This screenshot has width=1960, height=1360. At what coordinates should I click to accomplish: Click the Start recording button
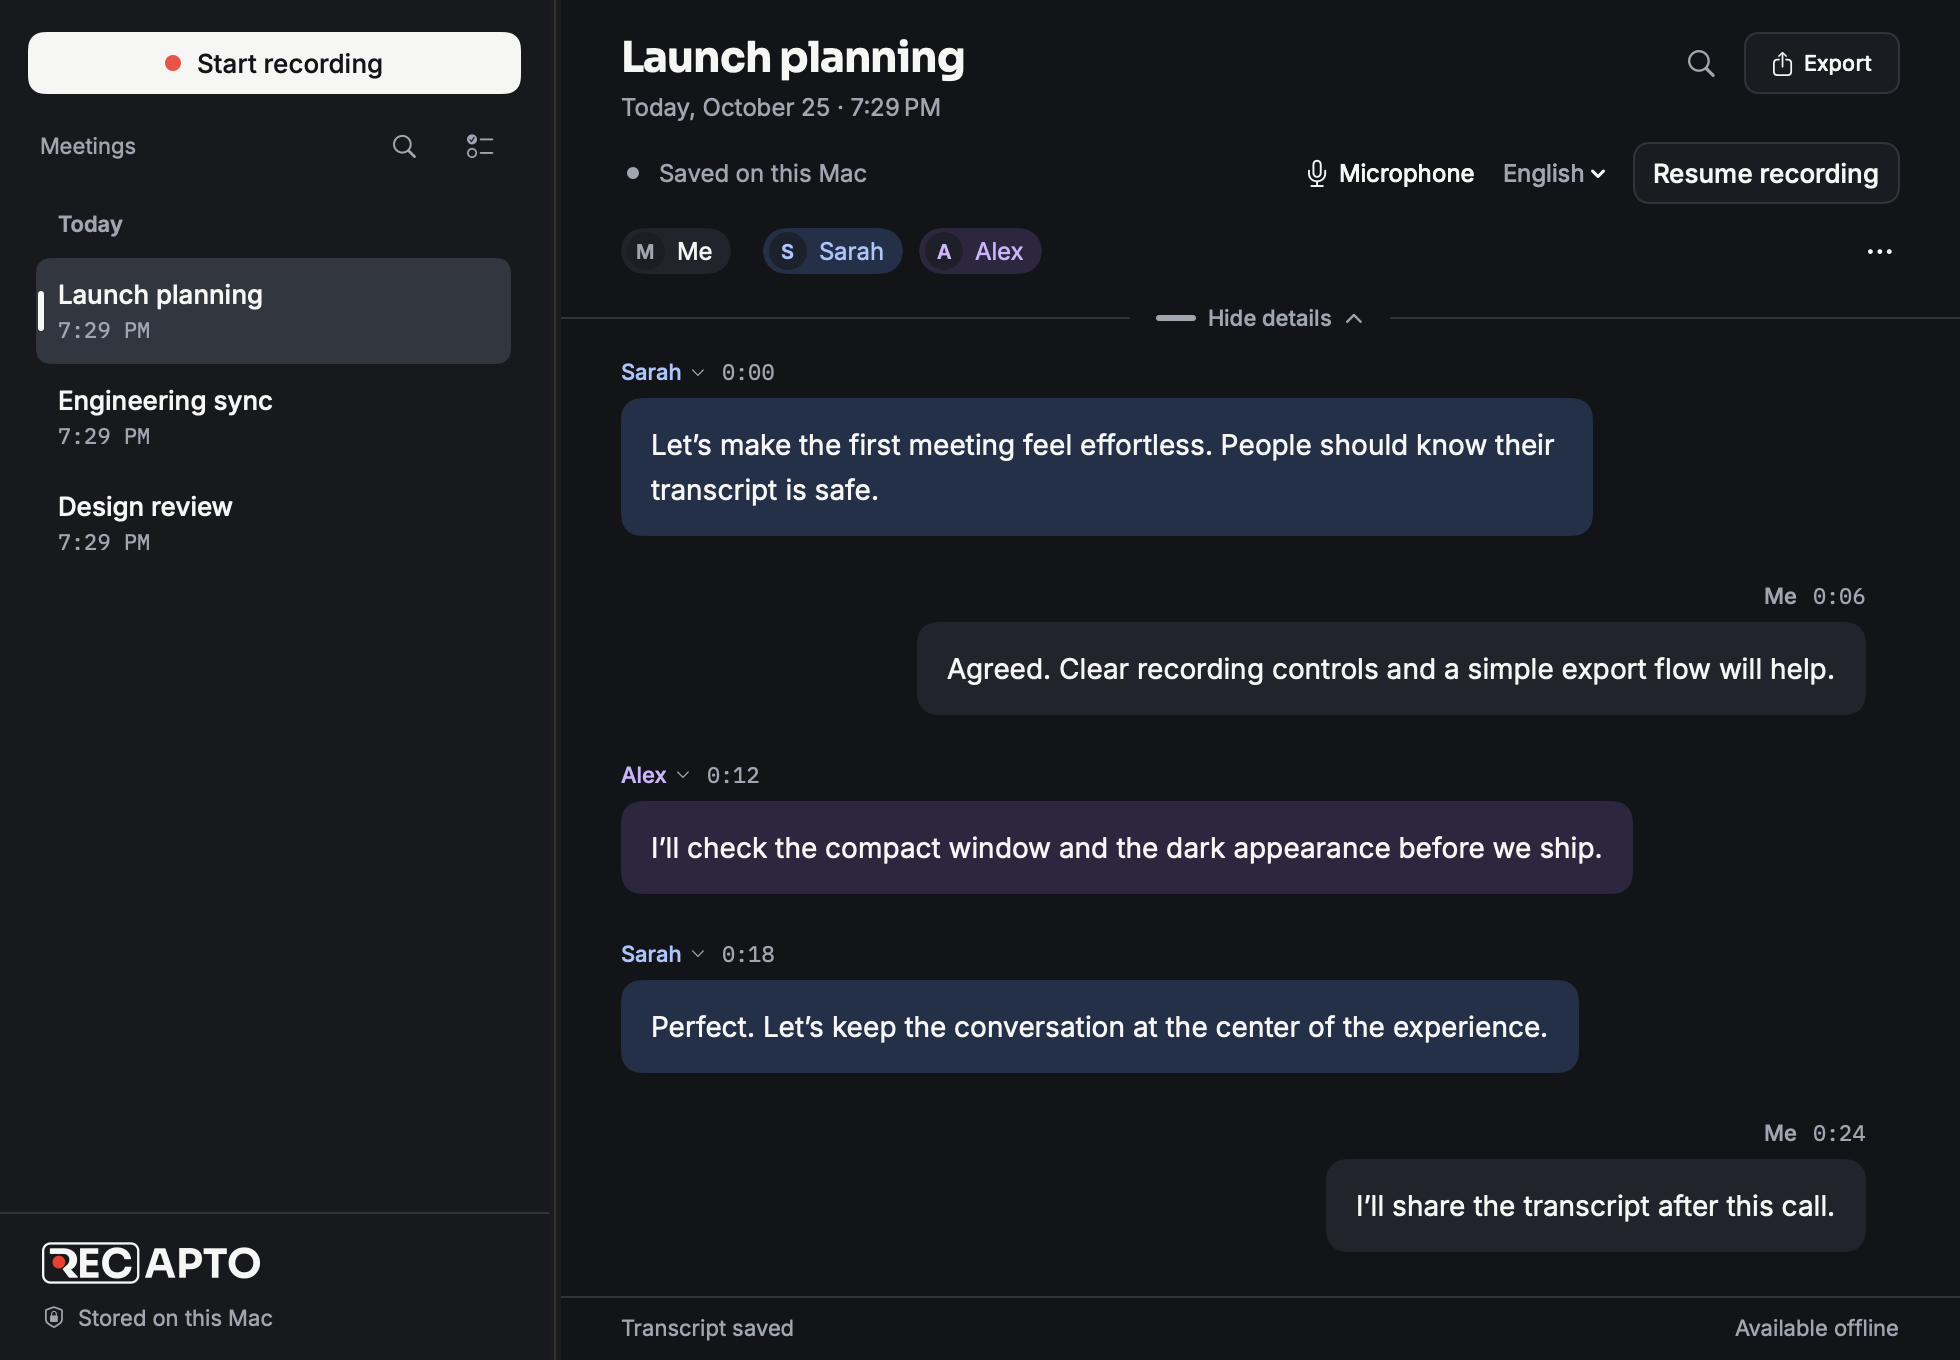coord(274,63)
